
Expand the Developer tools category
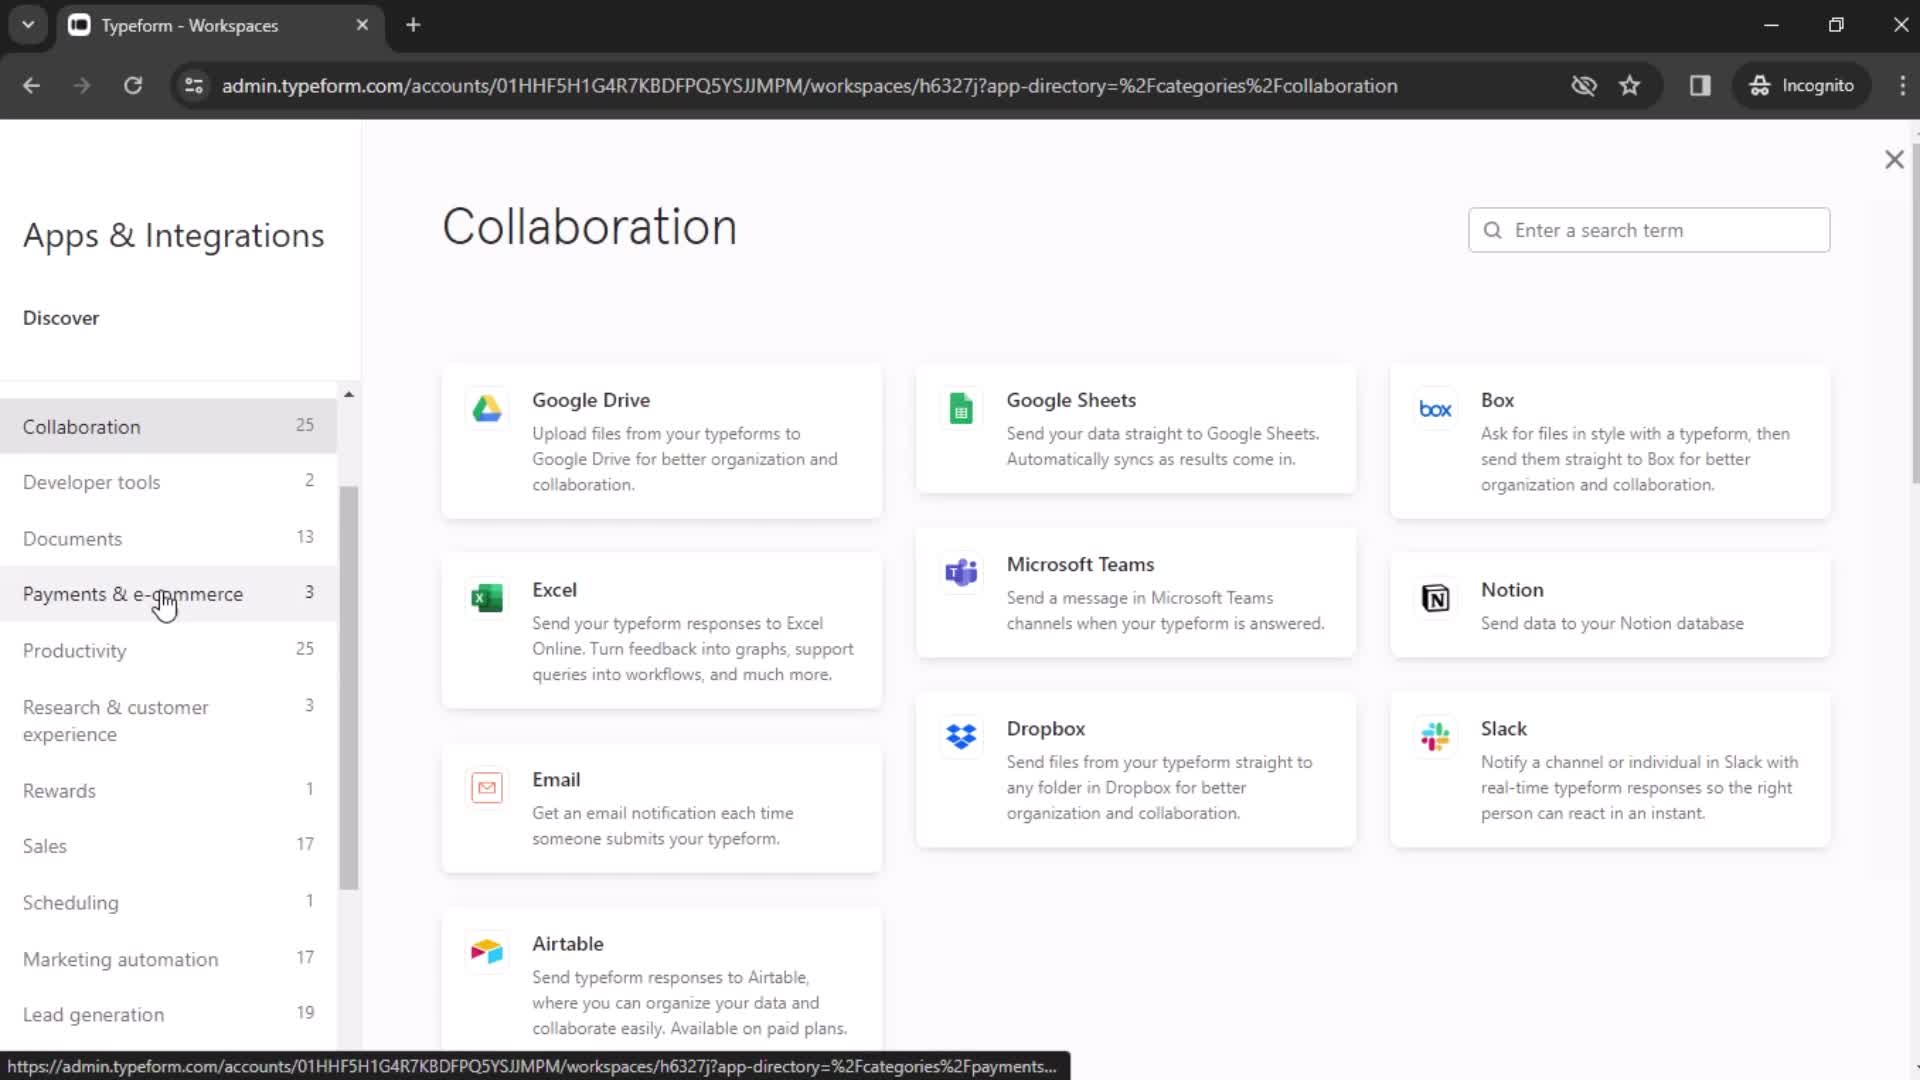[x=94, y=483]
